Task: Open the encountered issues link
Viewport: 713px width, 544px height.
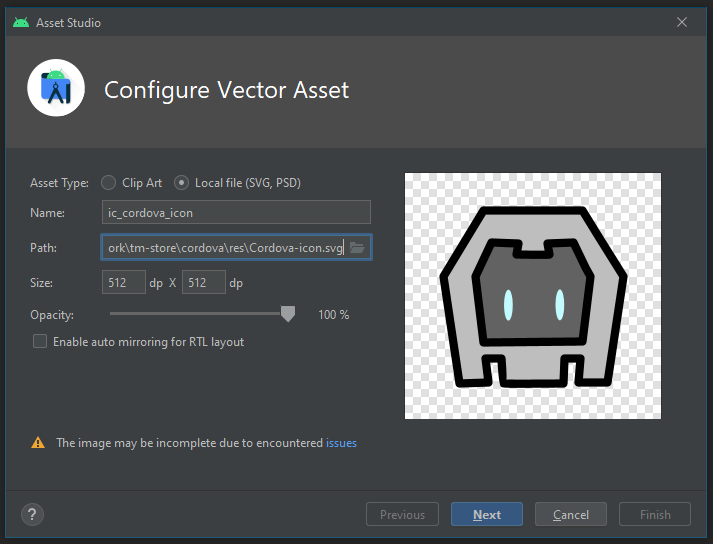Action: point(341,443)
